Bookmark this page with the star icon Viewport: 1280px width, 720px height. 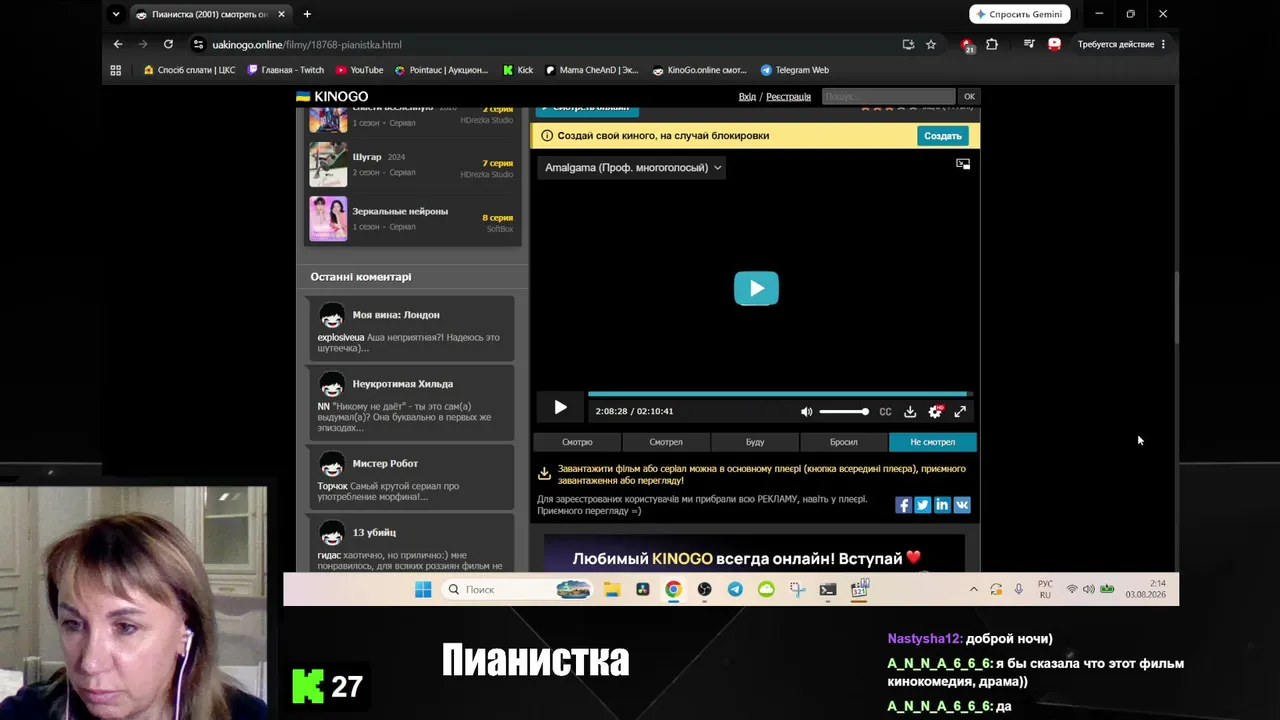[931, 44]
